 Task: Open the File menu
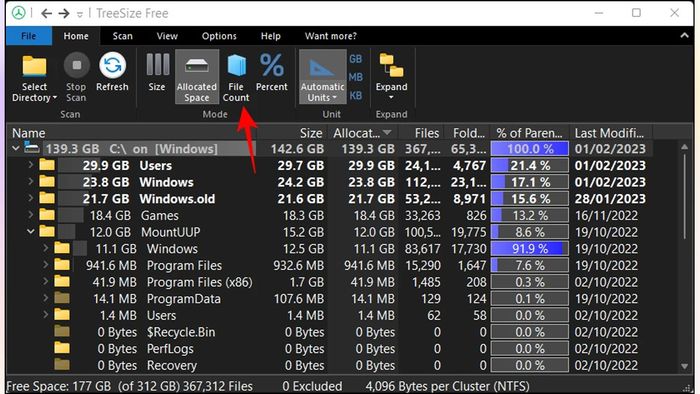29,36
